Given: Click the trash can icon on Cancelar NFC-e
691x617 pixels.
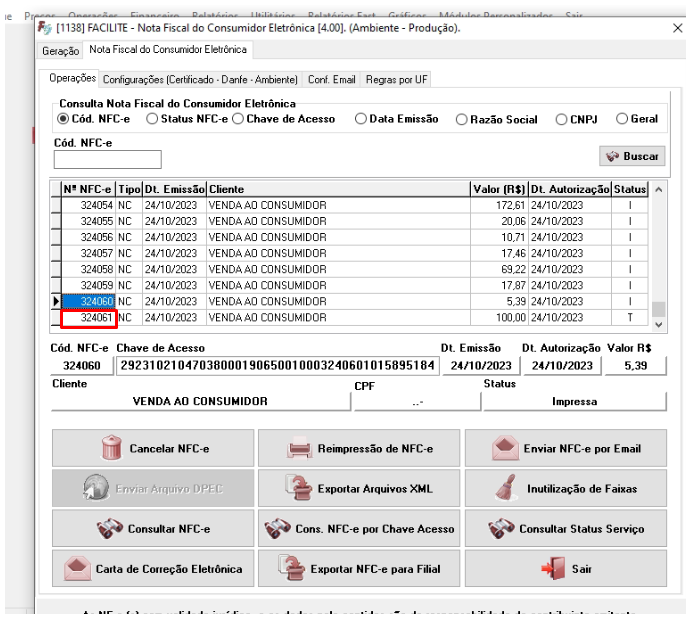Looking at the screenshot, I should coord(111,448).
